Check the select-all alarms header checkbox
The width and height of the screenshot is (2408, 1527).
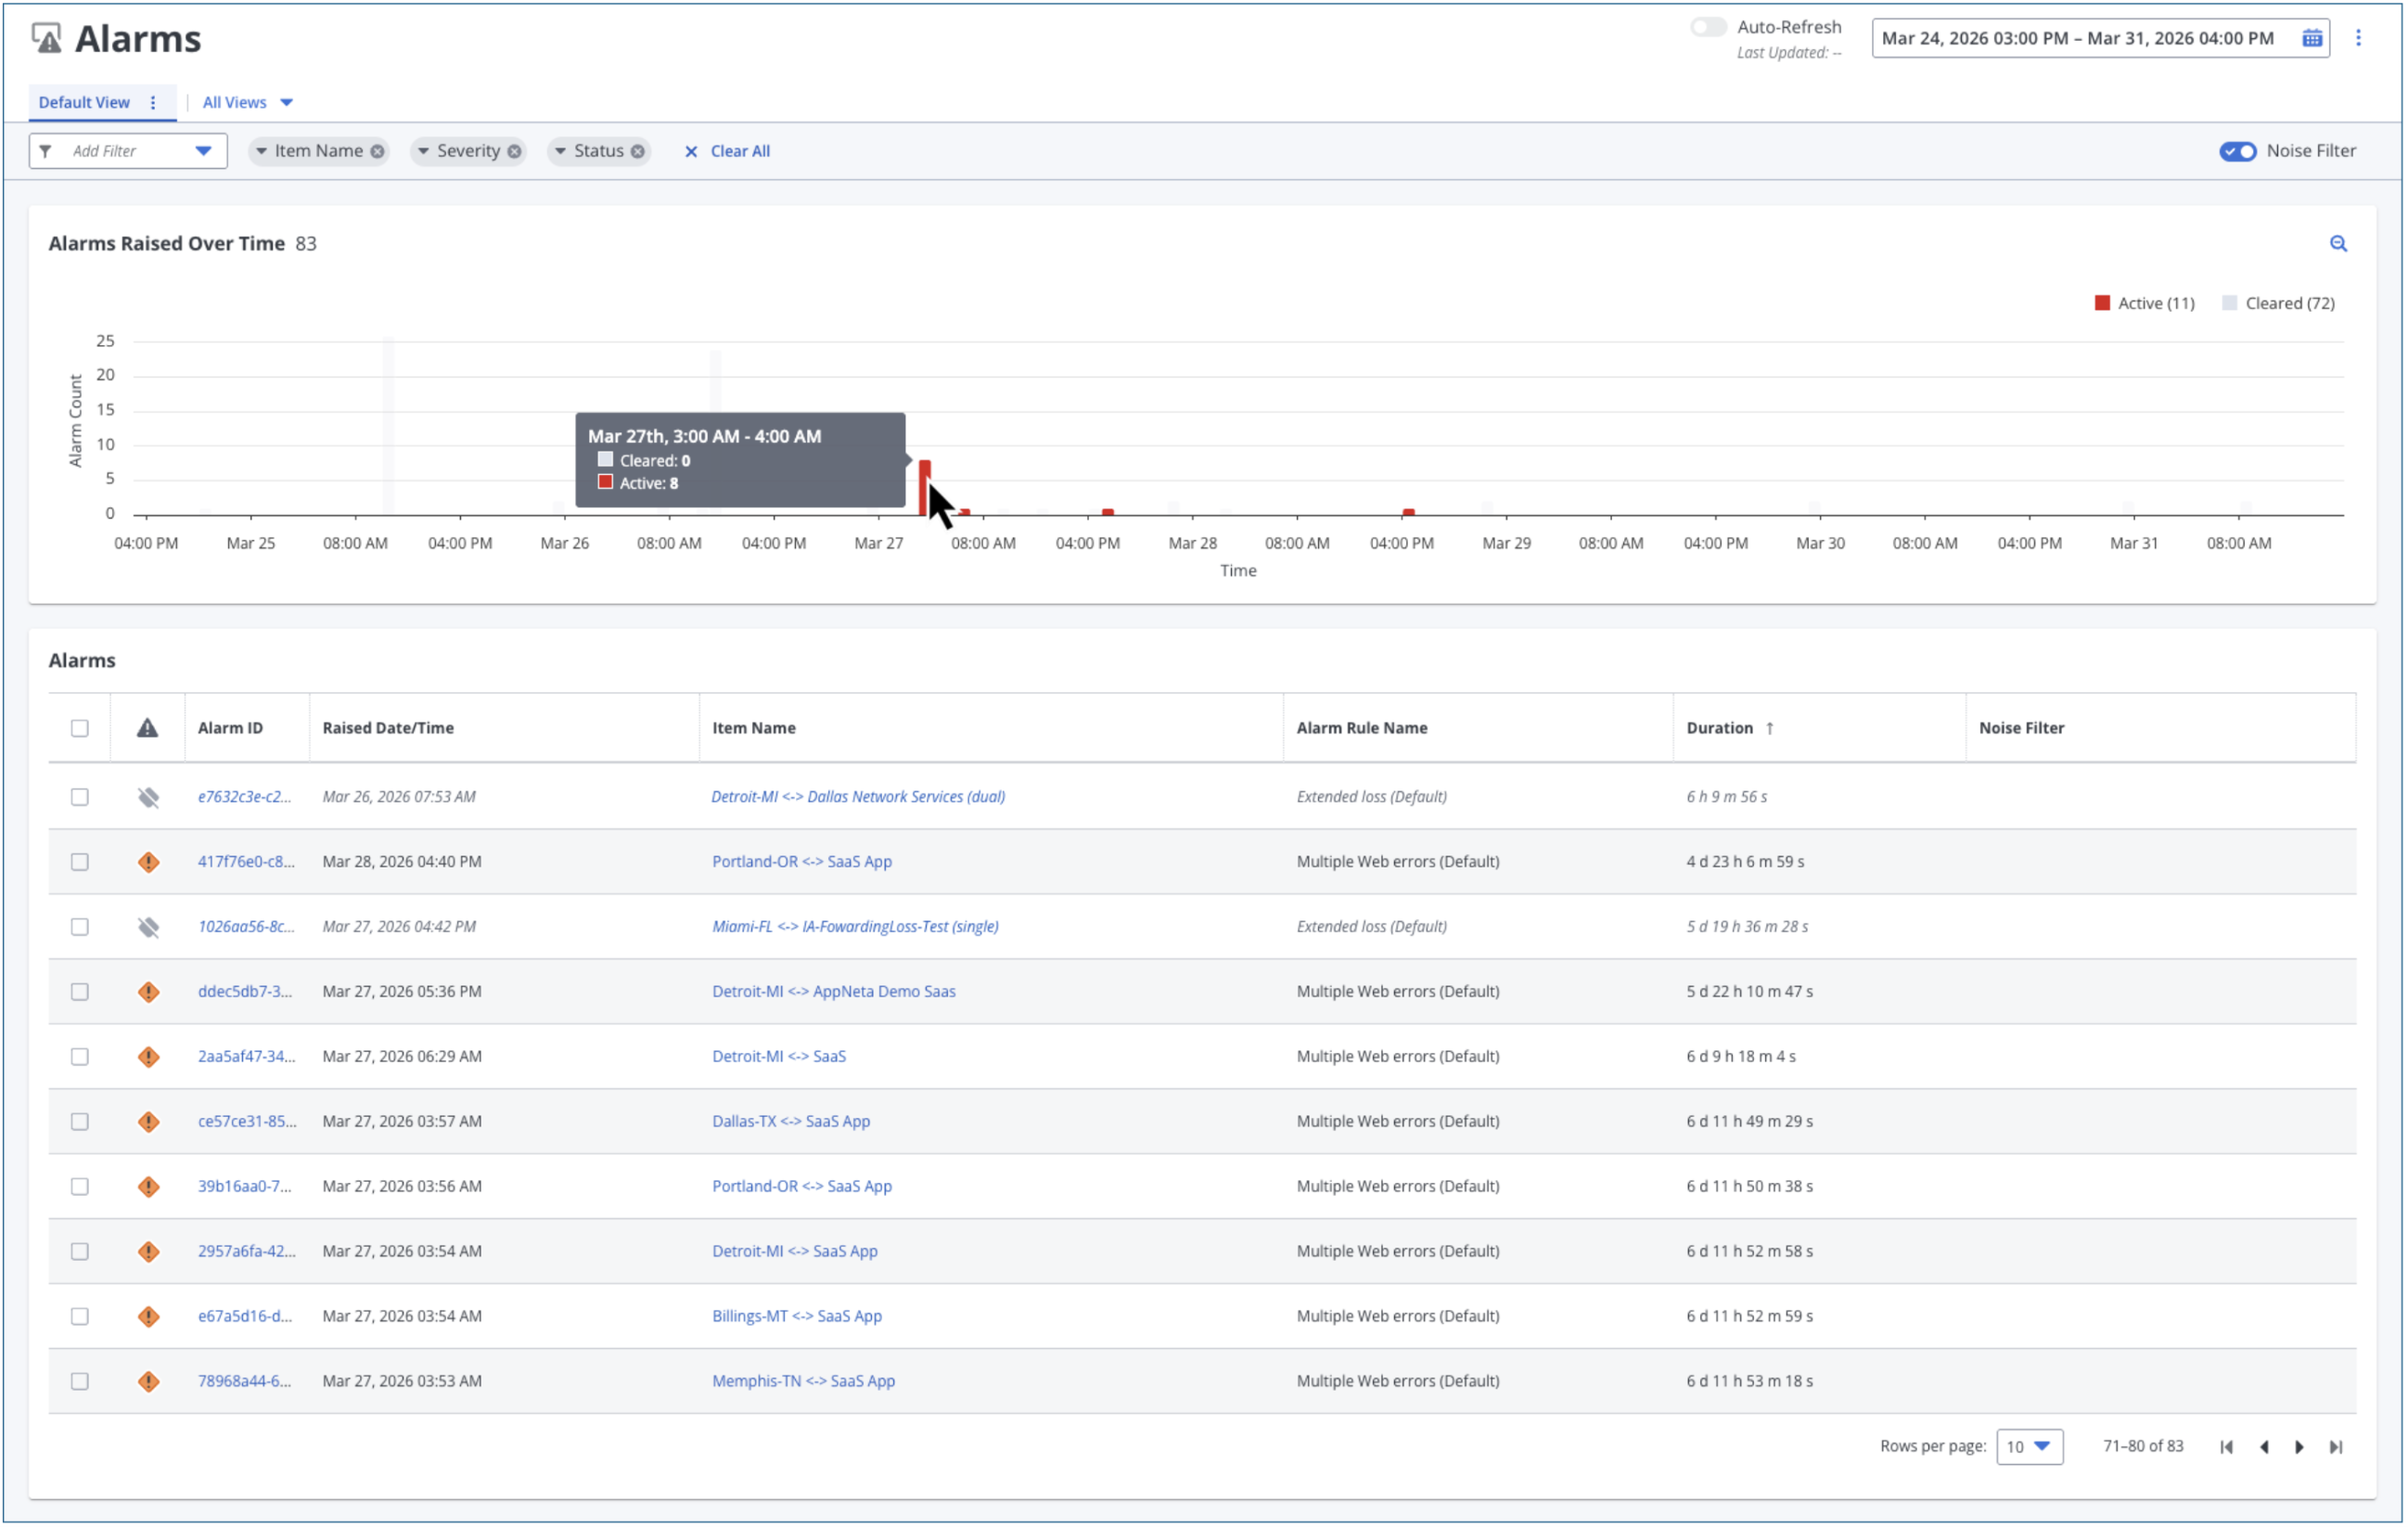(x=80, y=728)
